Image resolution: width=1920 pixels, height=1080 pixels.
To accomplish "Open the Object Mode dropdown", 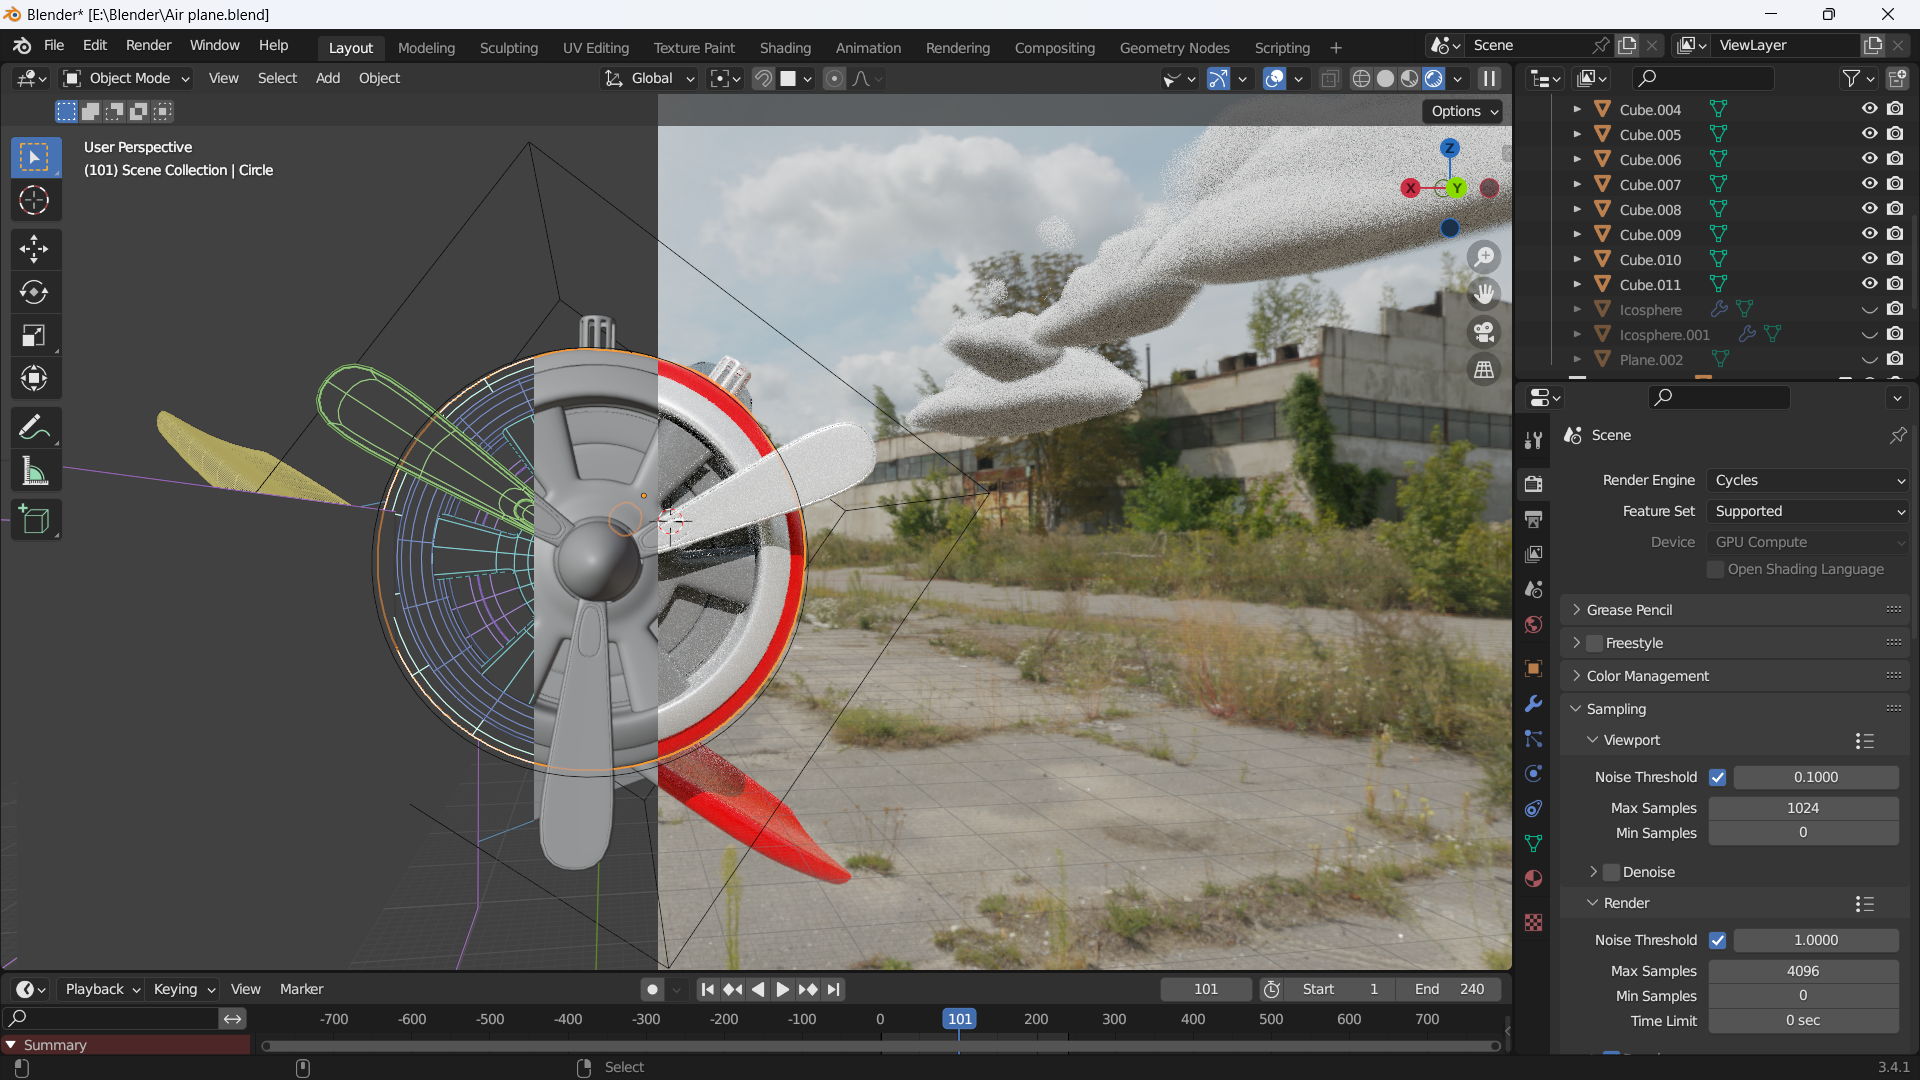I will (126, 78).
